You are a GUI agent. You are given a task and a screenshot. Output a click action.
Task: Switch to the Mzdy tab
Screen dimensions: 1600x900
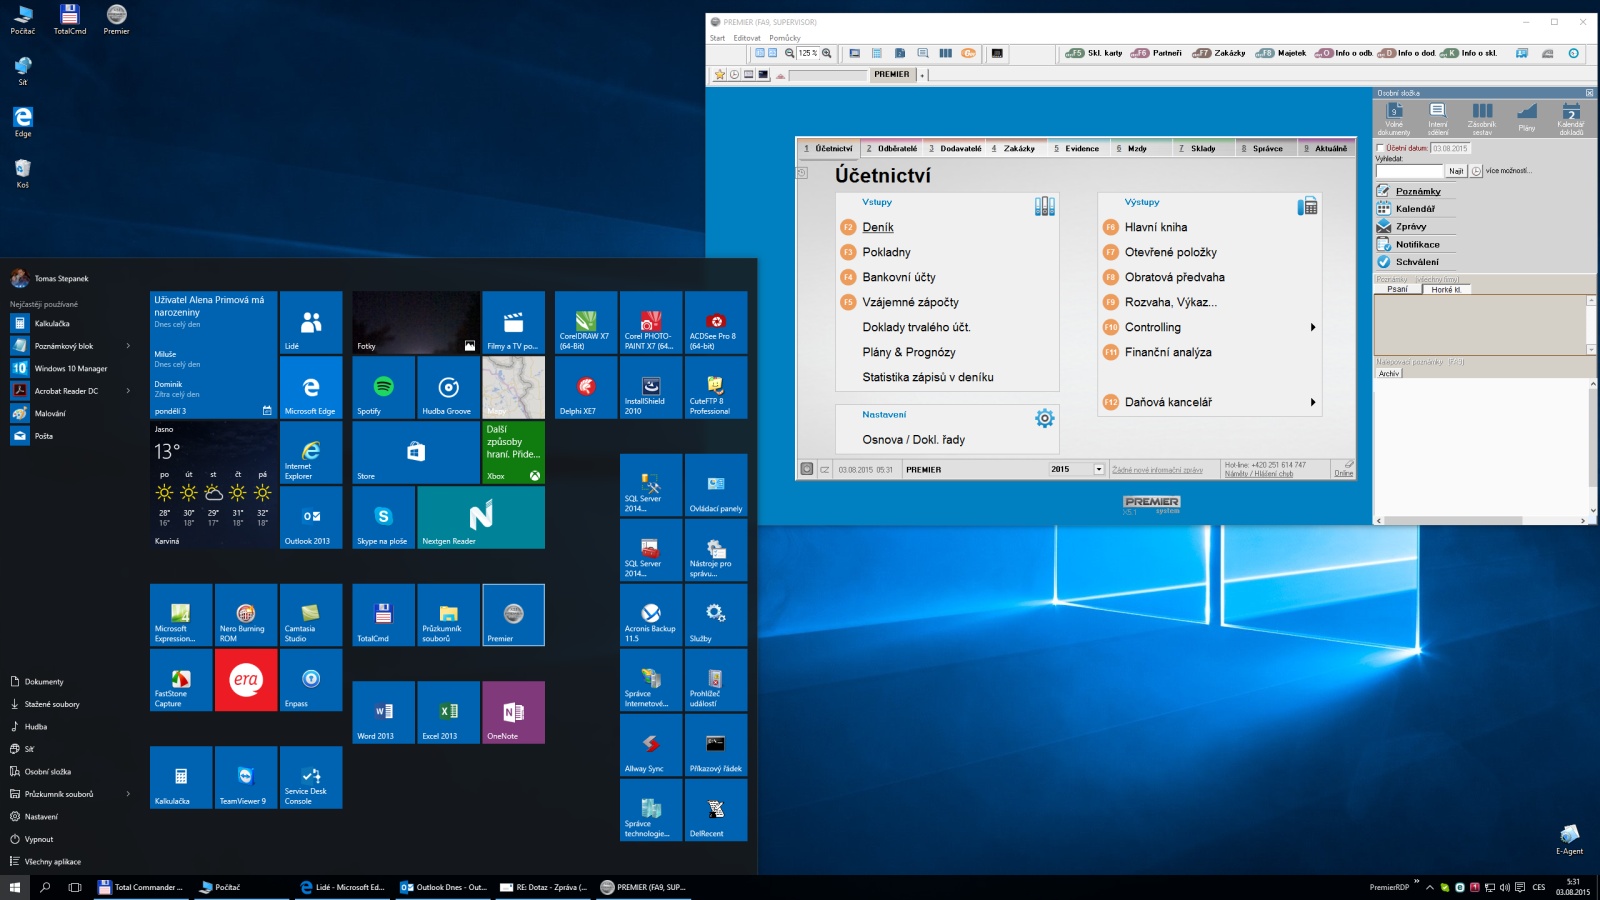coord(1140,148)
